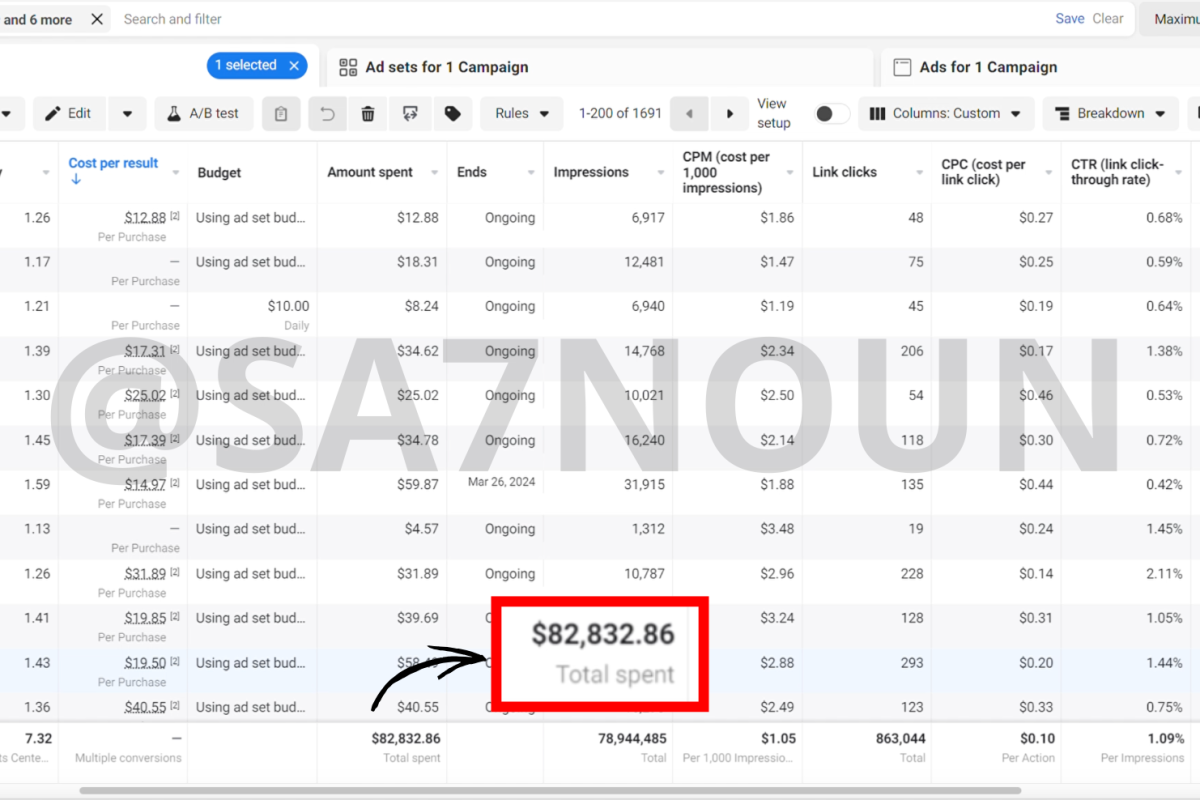Click the Mar 26, 2024 end date
1200x800 pixels.
[x=501, y=482]
